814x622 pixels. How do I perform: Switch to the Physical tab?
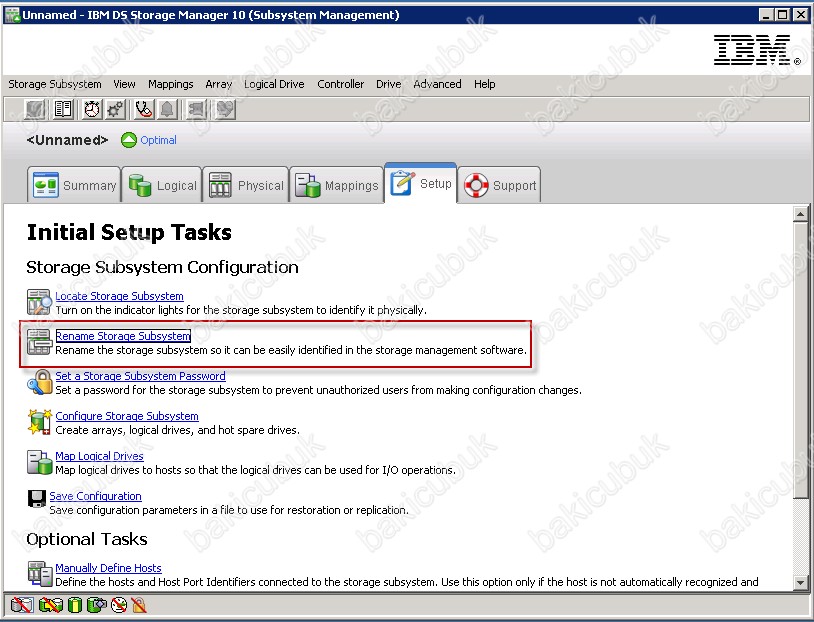[247, 185]
